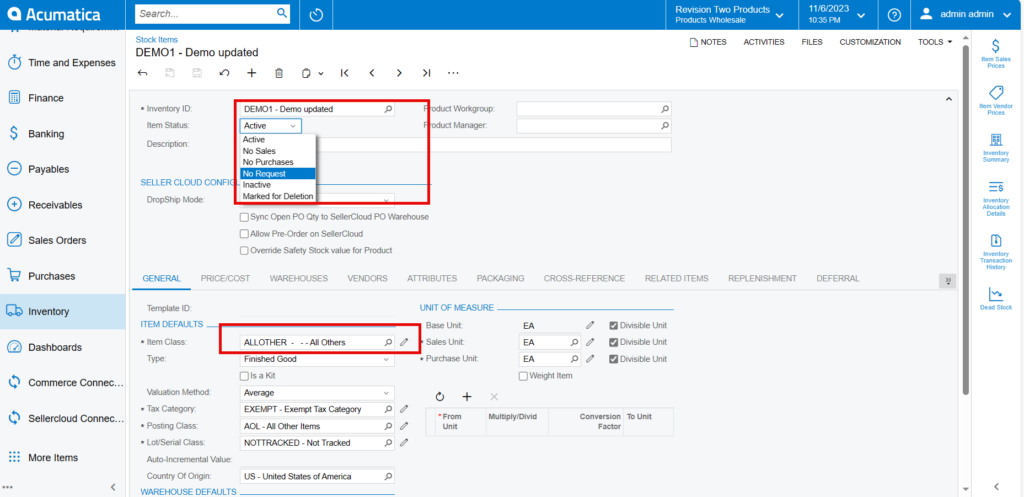Open Activities for this item

click(764, 42)
